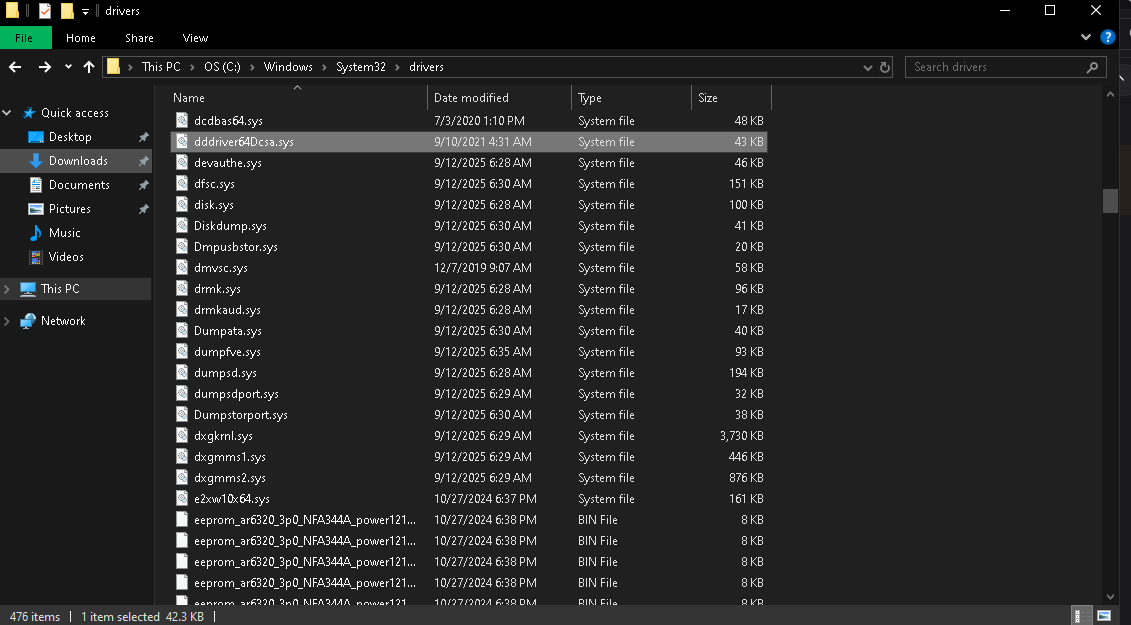
Task: Select the devauthe.sys file icon
Action: coord(182,163)
